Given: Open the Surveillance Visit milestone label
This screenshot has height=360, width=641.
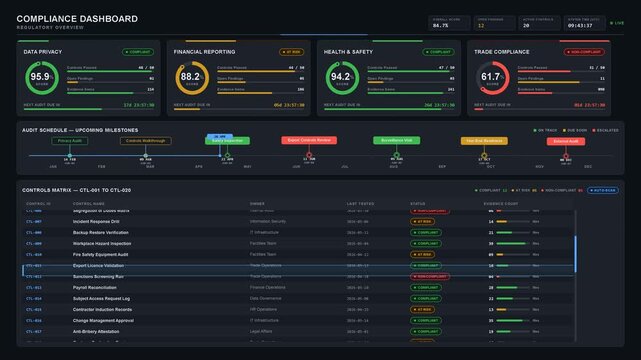Looking at the screenshot, I should (397, 140).
